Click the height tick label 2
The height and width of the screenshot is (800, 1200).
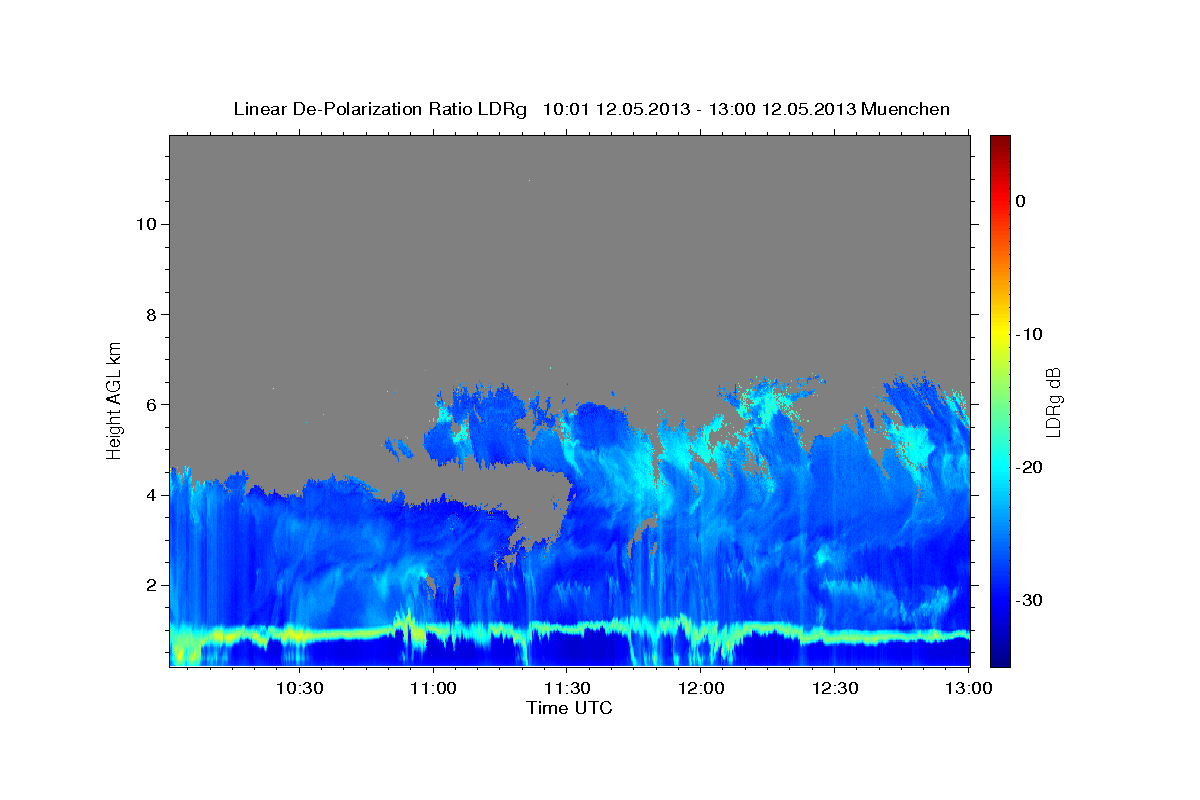pyautogui.click(x=151, y=585)
